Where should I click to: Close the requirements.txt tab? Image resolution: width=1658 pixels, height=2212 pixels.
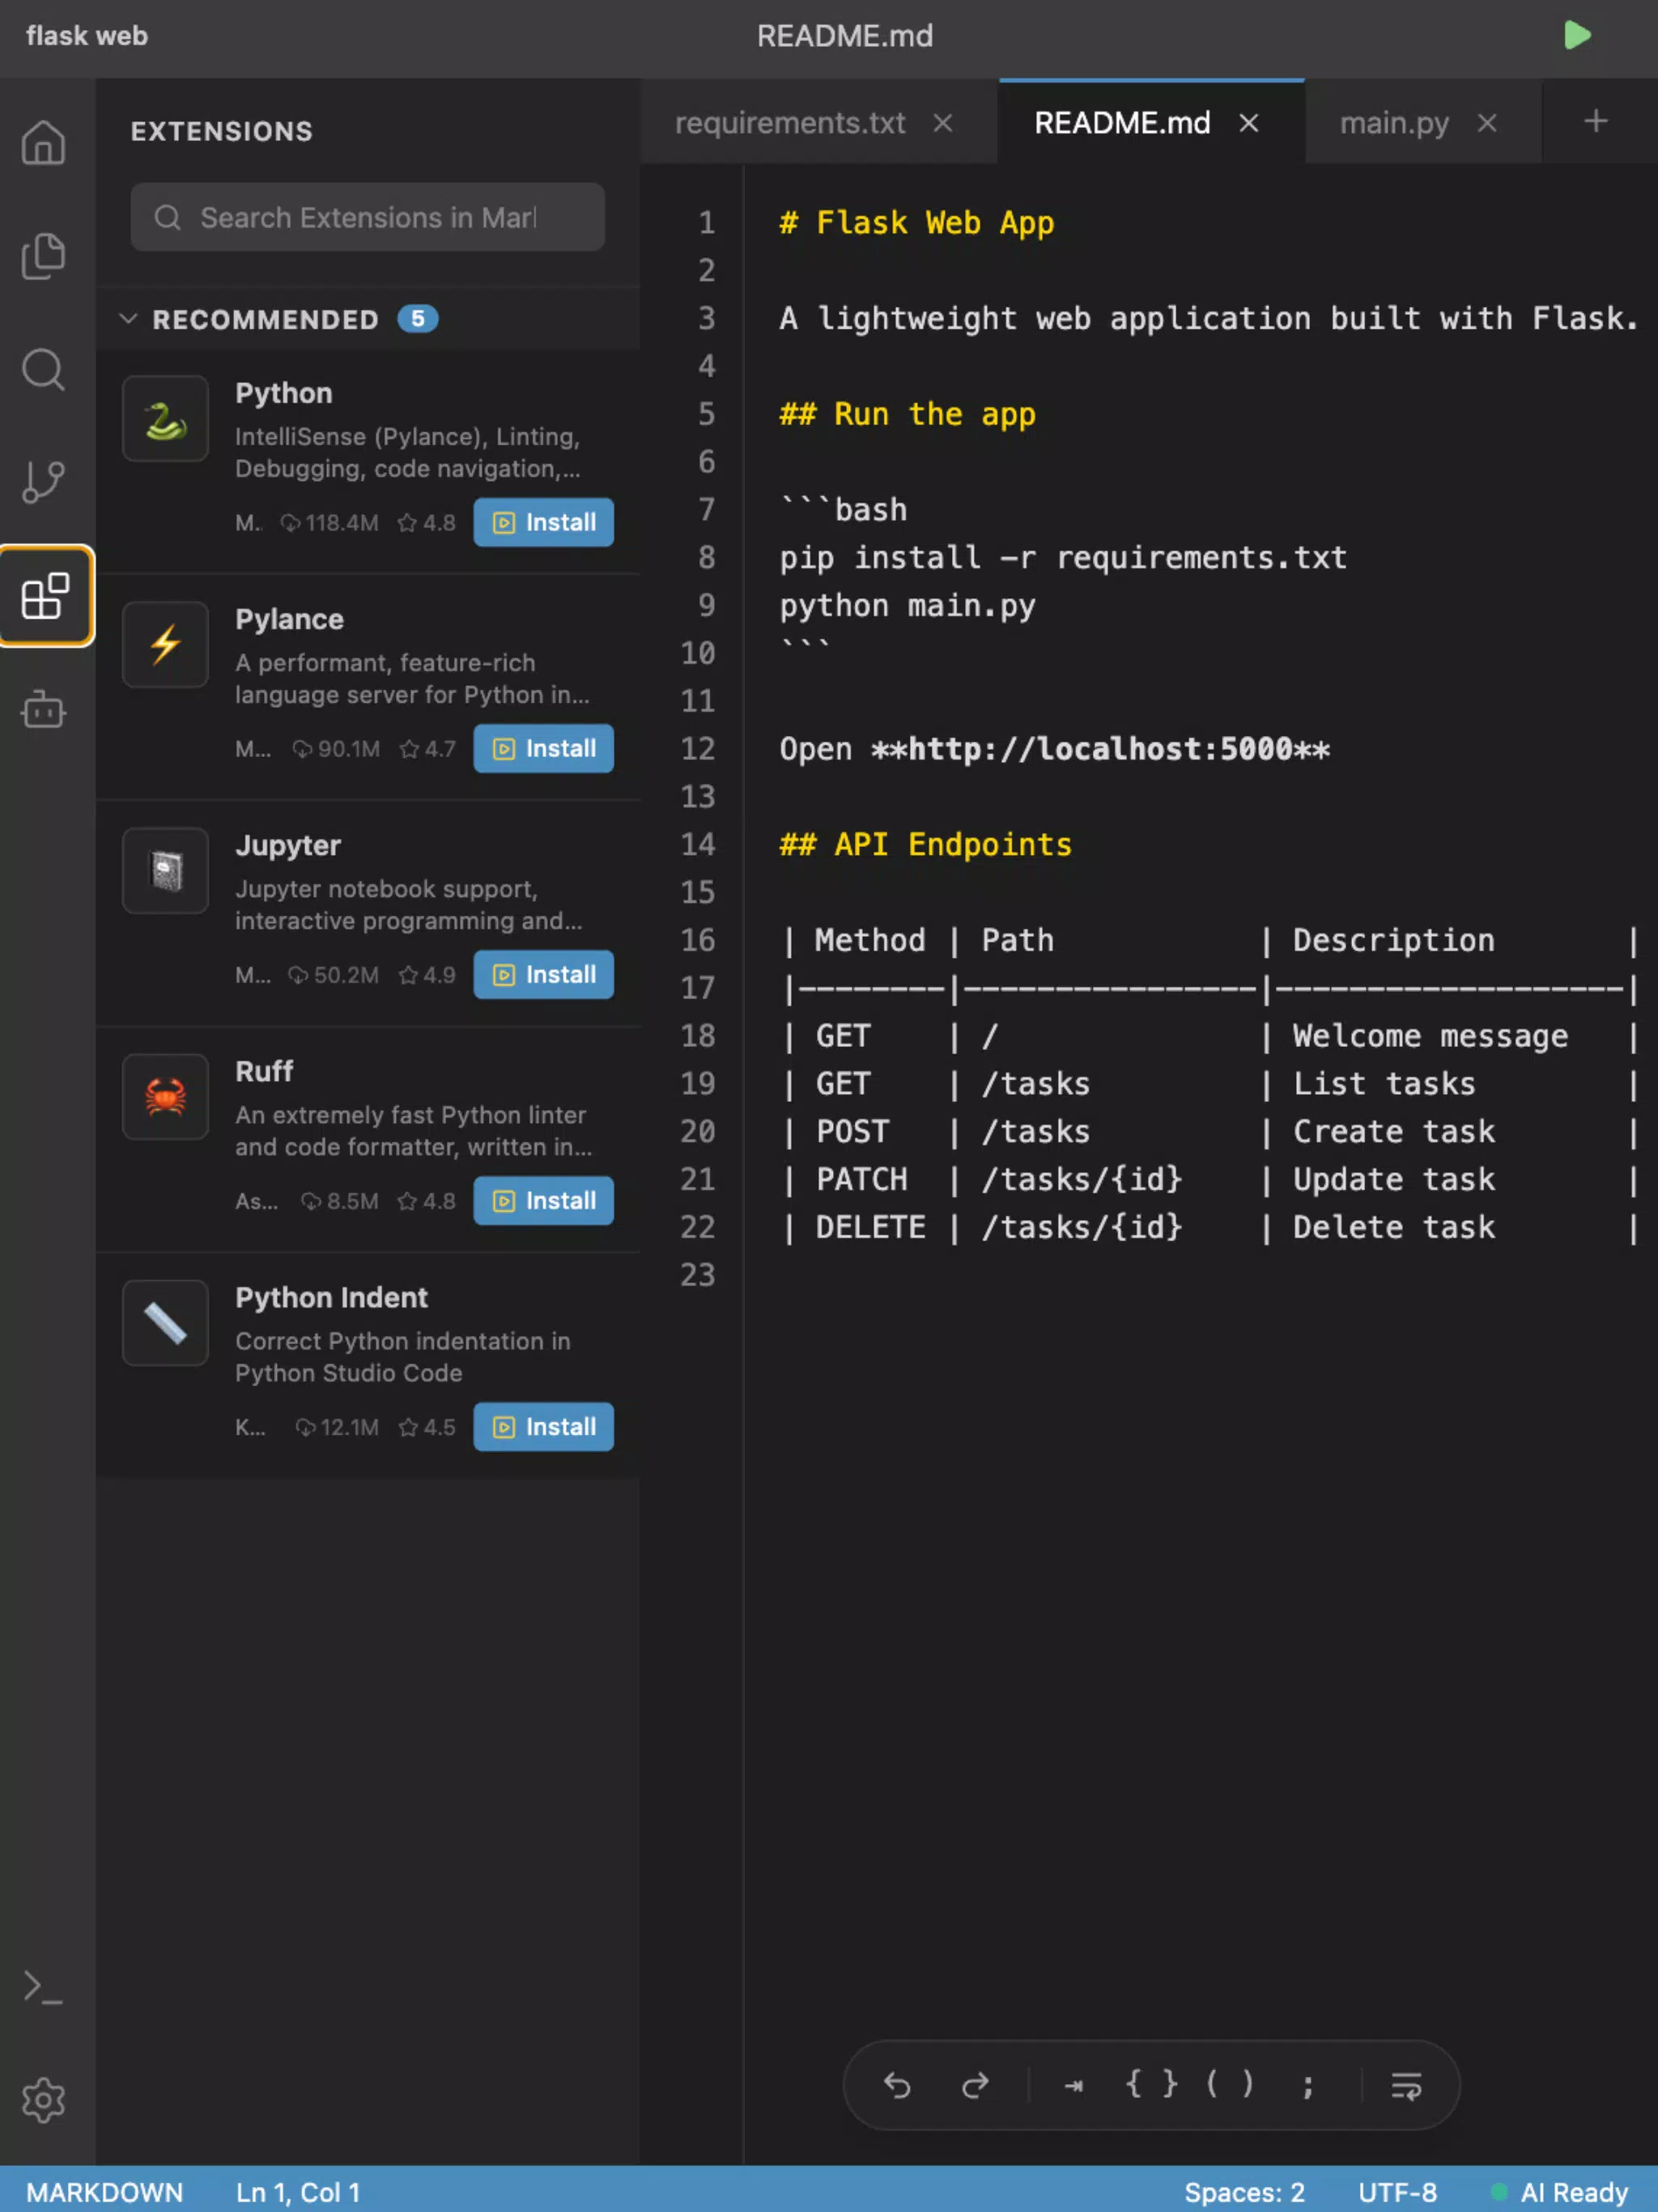pos(942,123)
